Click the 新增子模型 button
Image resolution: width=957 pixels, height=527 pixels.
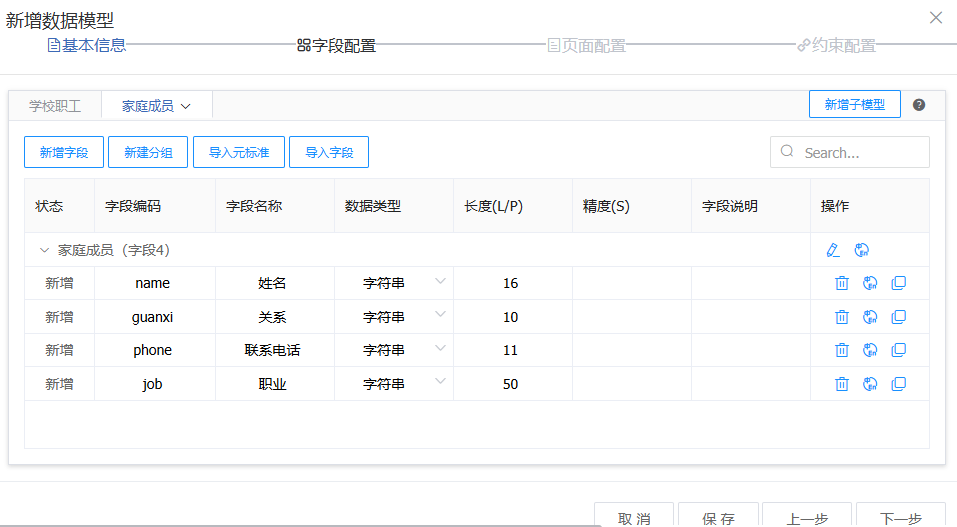(x=854, y=104)
